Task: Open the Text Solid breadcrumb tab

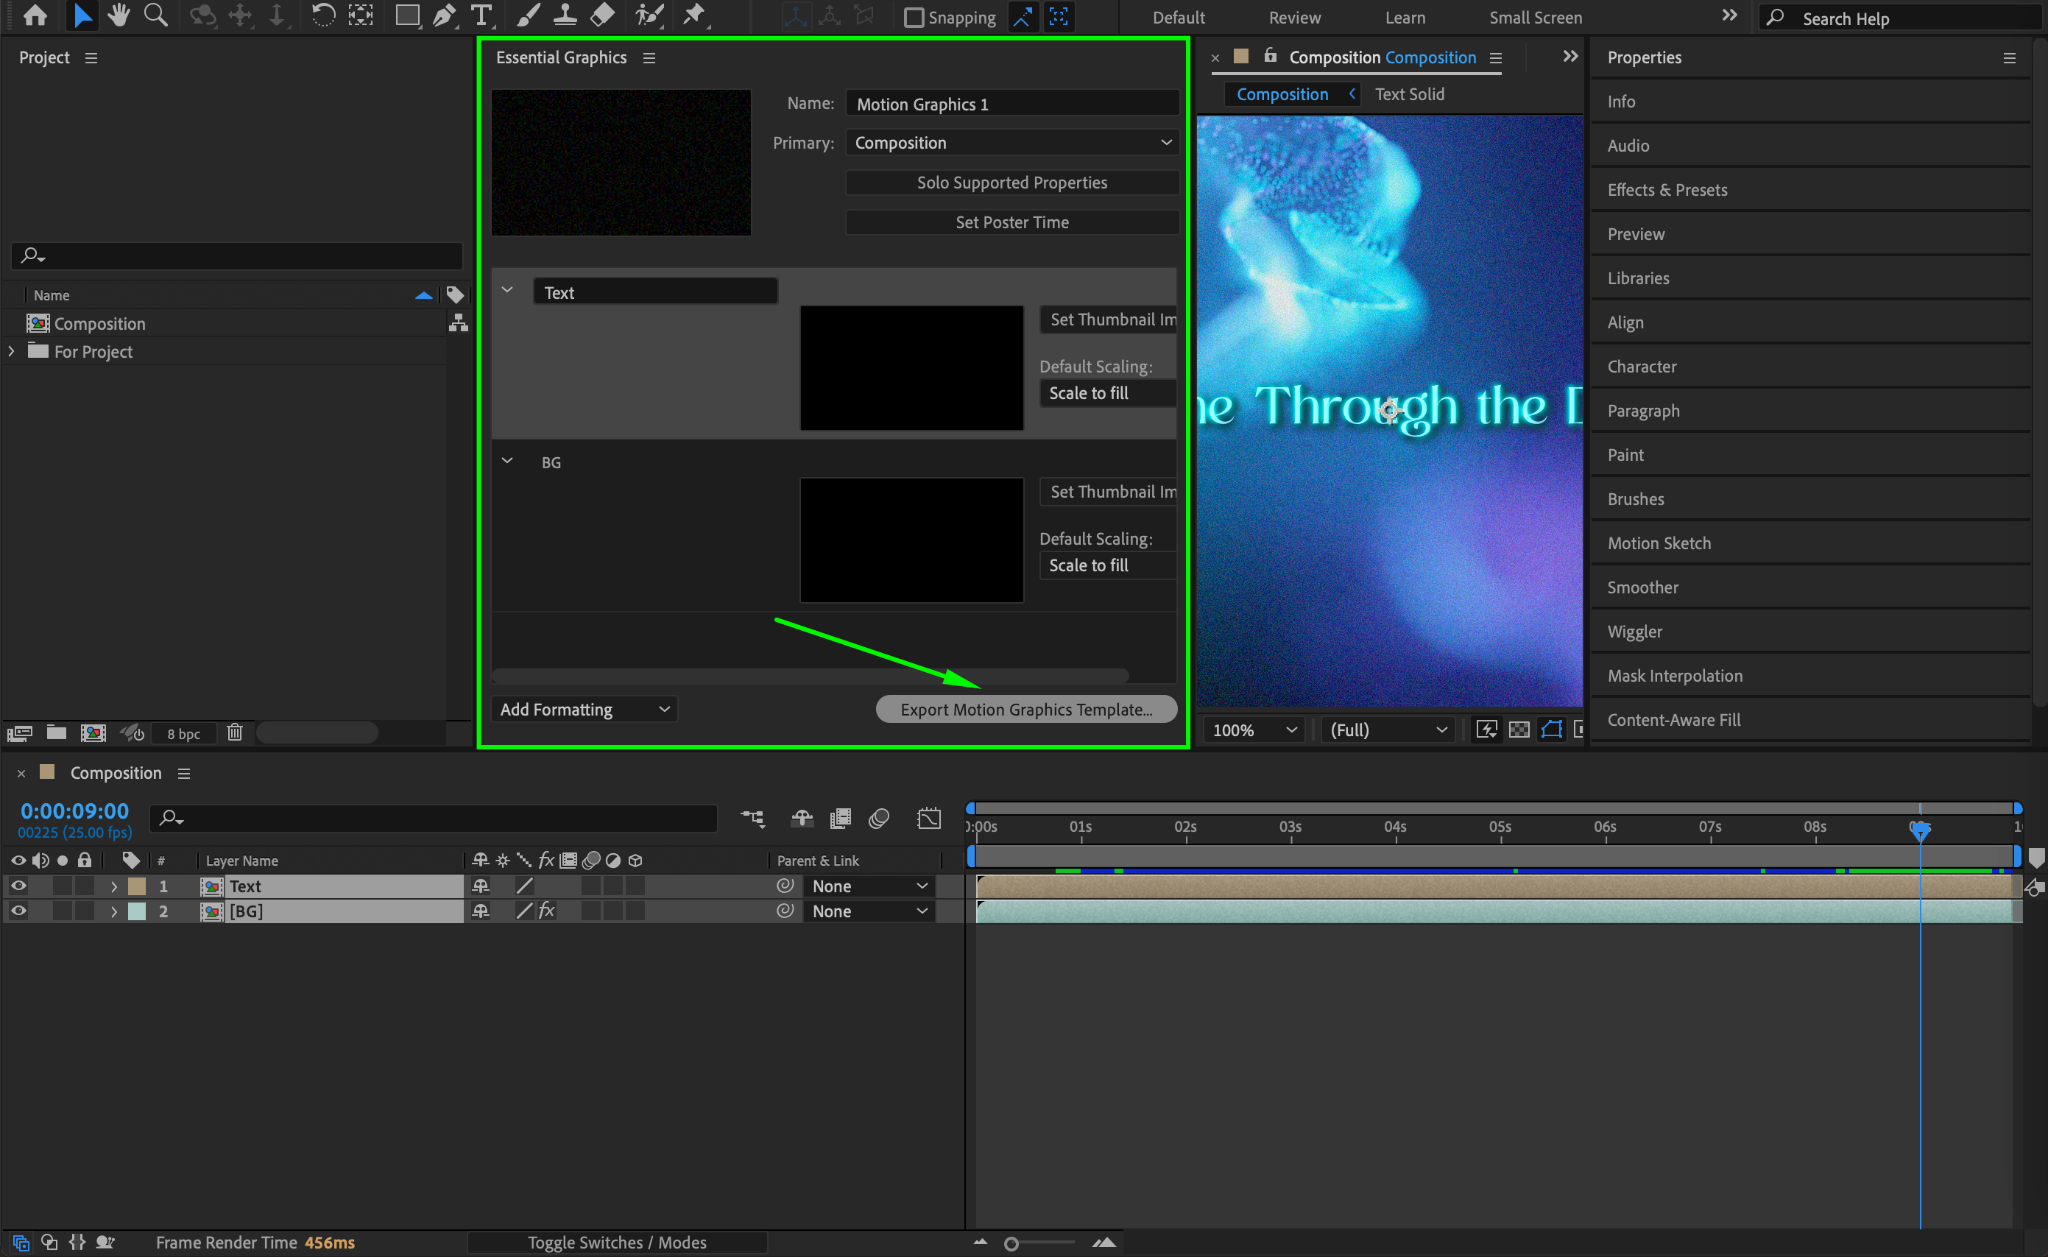Action: (x=1409, y=94)
